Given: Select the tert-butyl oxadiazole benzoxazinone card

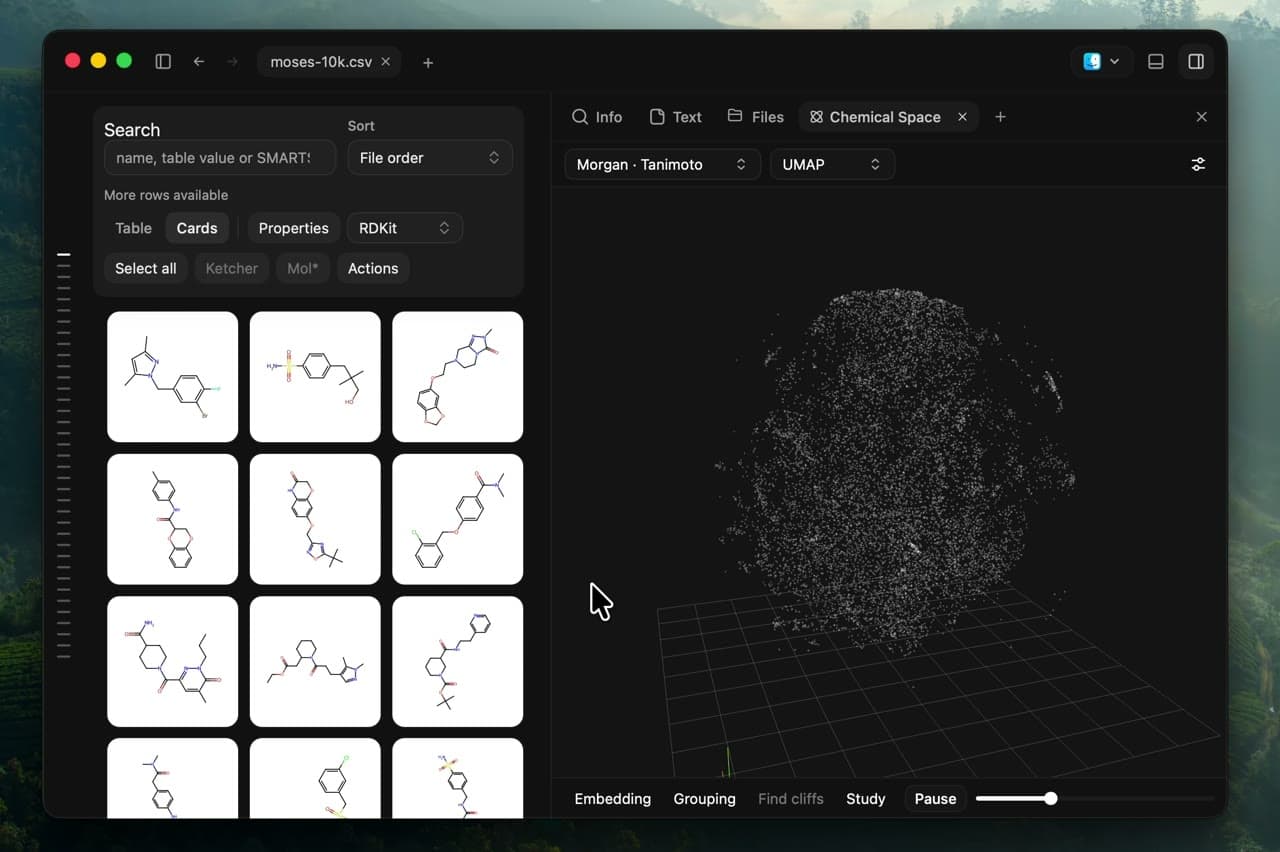Looking at the screenshot, I should click(x=315, y=519).
